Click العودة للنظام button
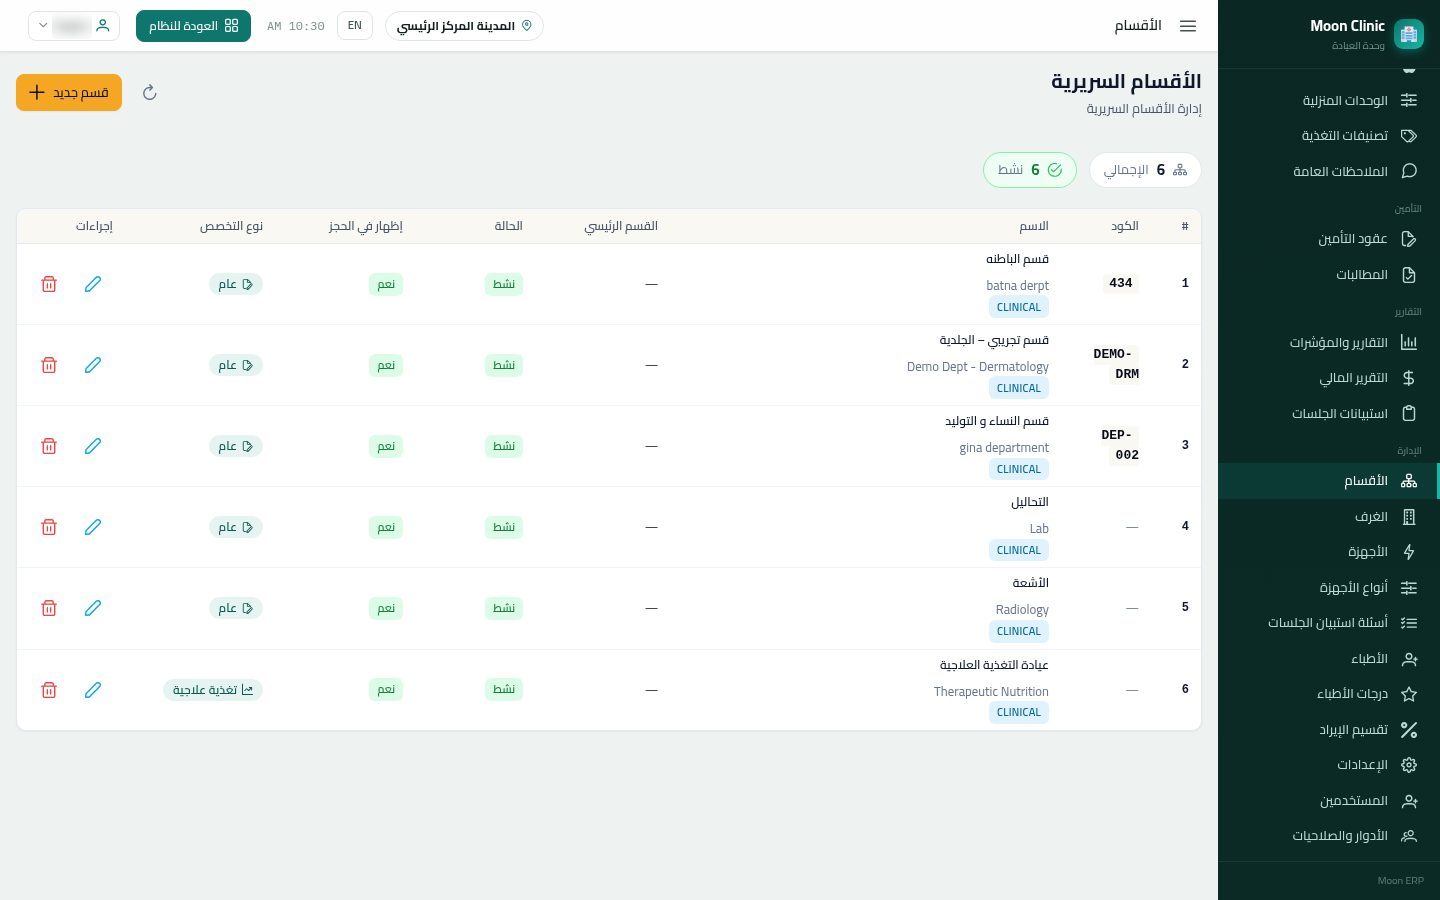The image size is (1440, 900). pyautogui.click(x=193, y=26)
